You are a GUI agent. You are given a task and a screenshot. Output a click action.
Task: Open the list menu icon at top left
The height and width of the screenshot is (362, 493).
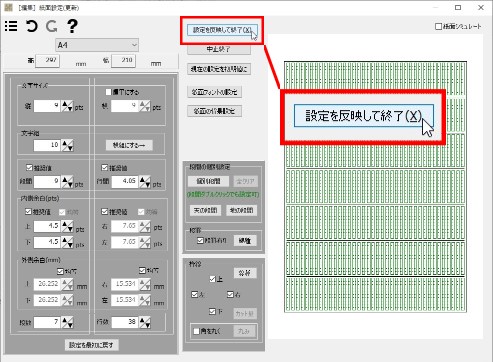pos(11,26)
